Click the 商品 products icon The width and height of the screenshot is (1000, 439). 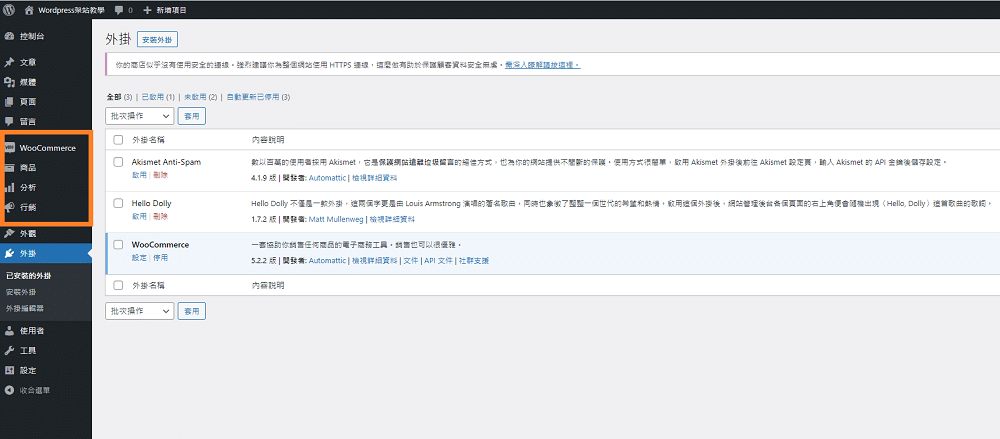click(10, 168)
